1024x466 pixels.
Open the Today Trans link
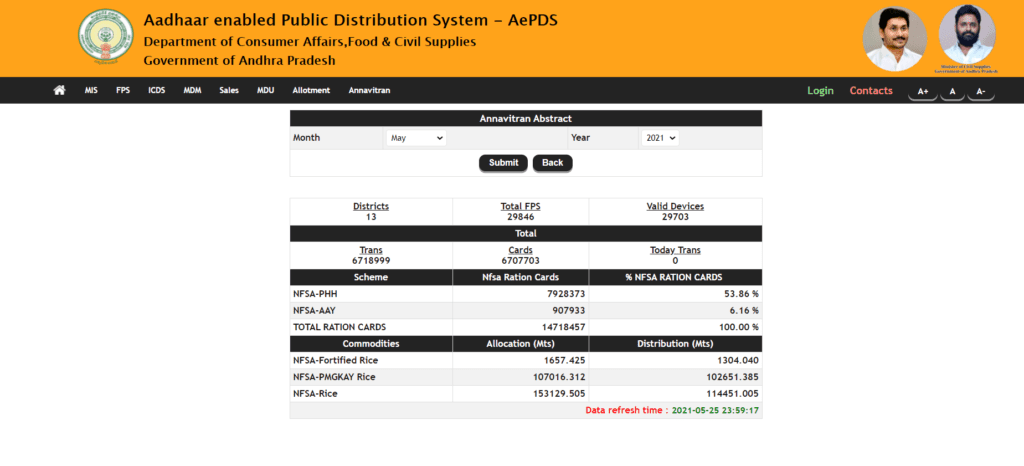675,250
